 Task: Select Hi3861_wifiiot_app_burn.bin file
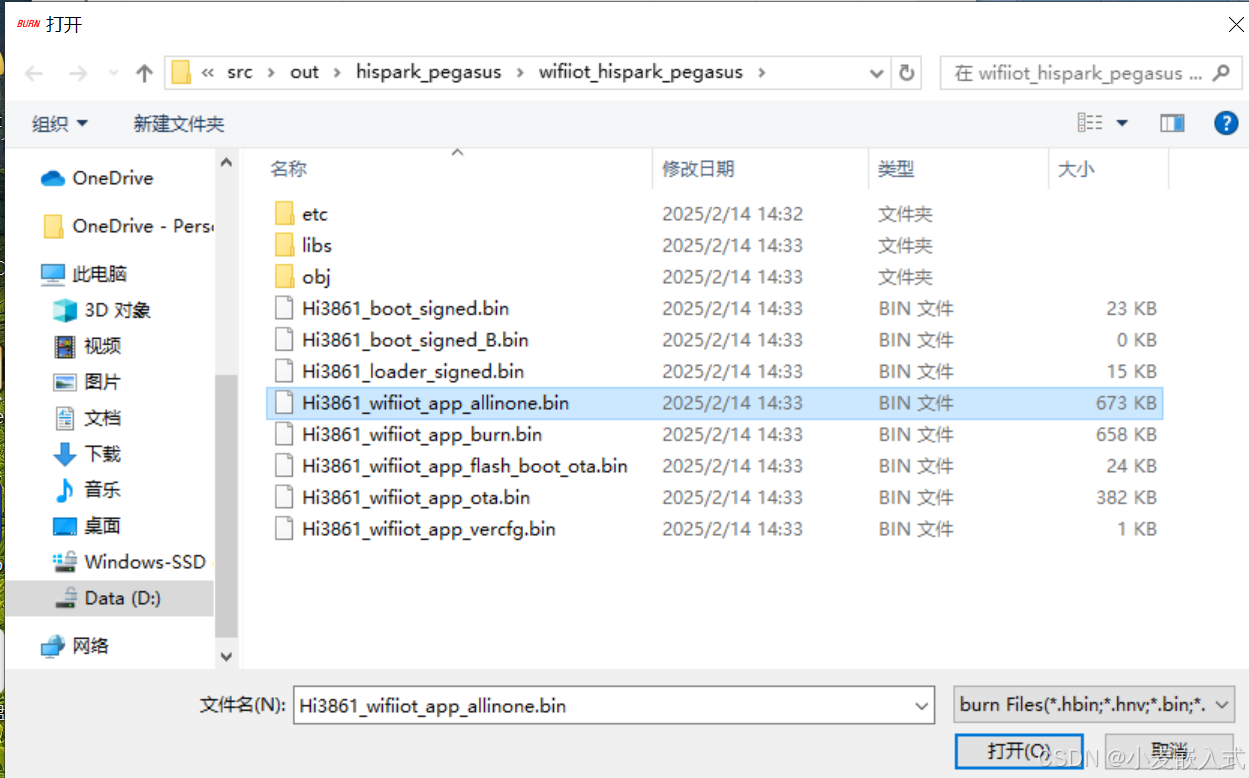[421, 434]
